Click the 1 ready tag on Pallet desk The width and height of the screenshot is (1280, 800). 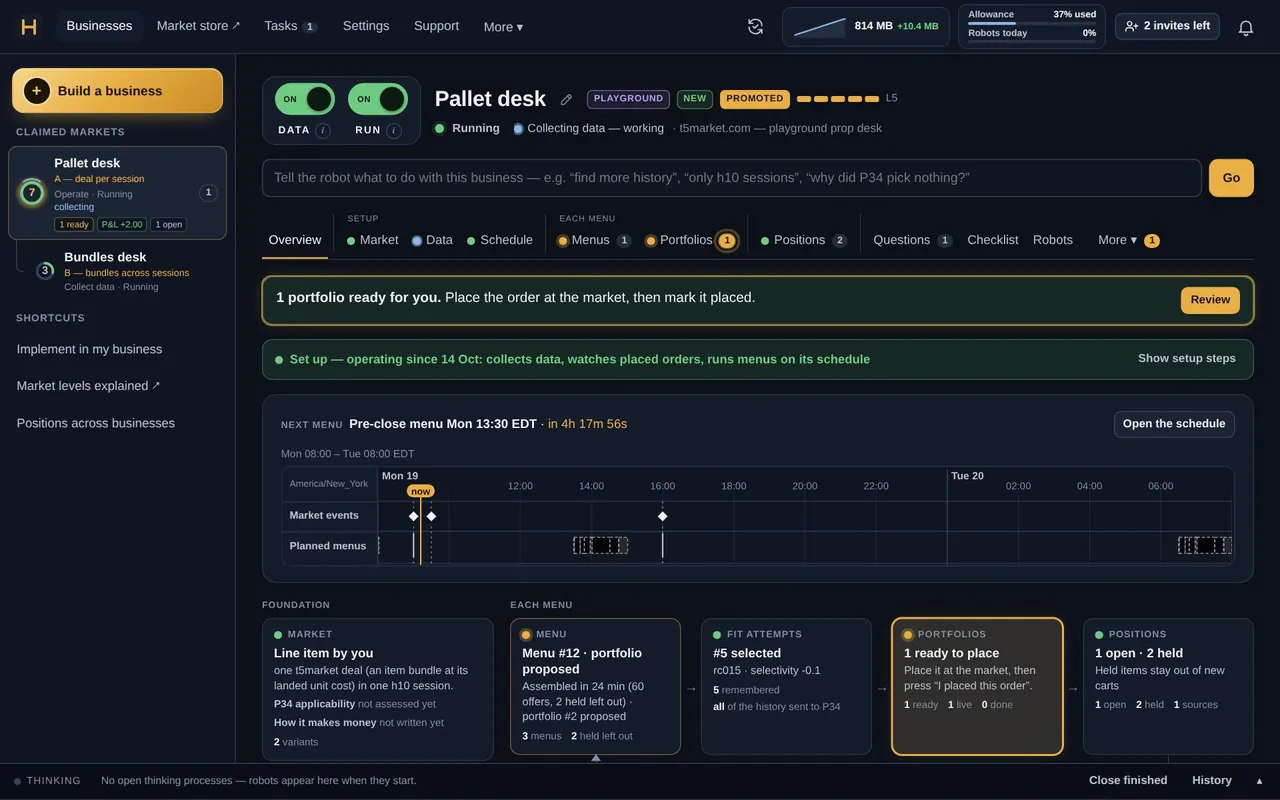[74, 225]
